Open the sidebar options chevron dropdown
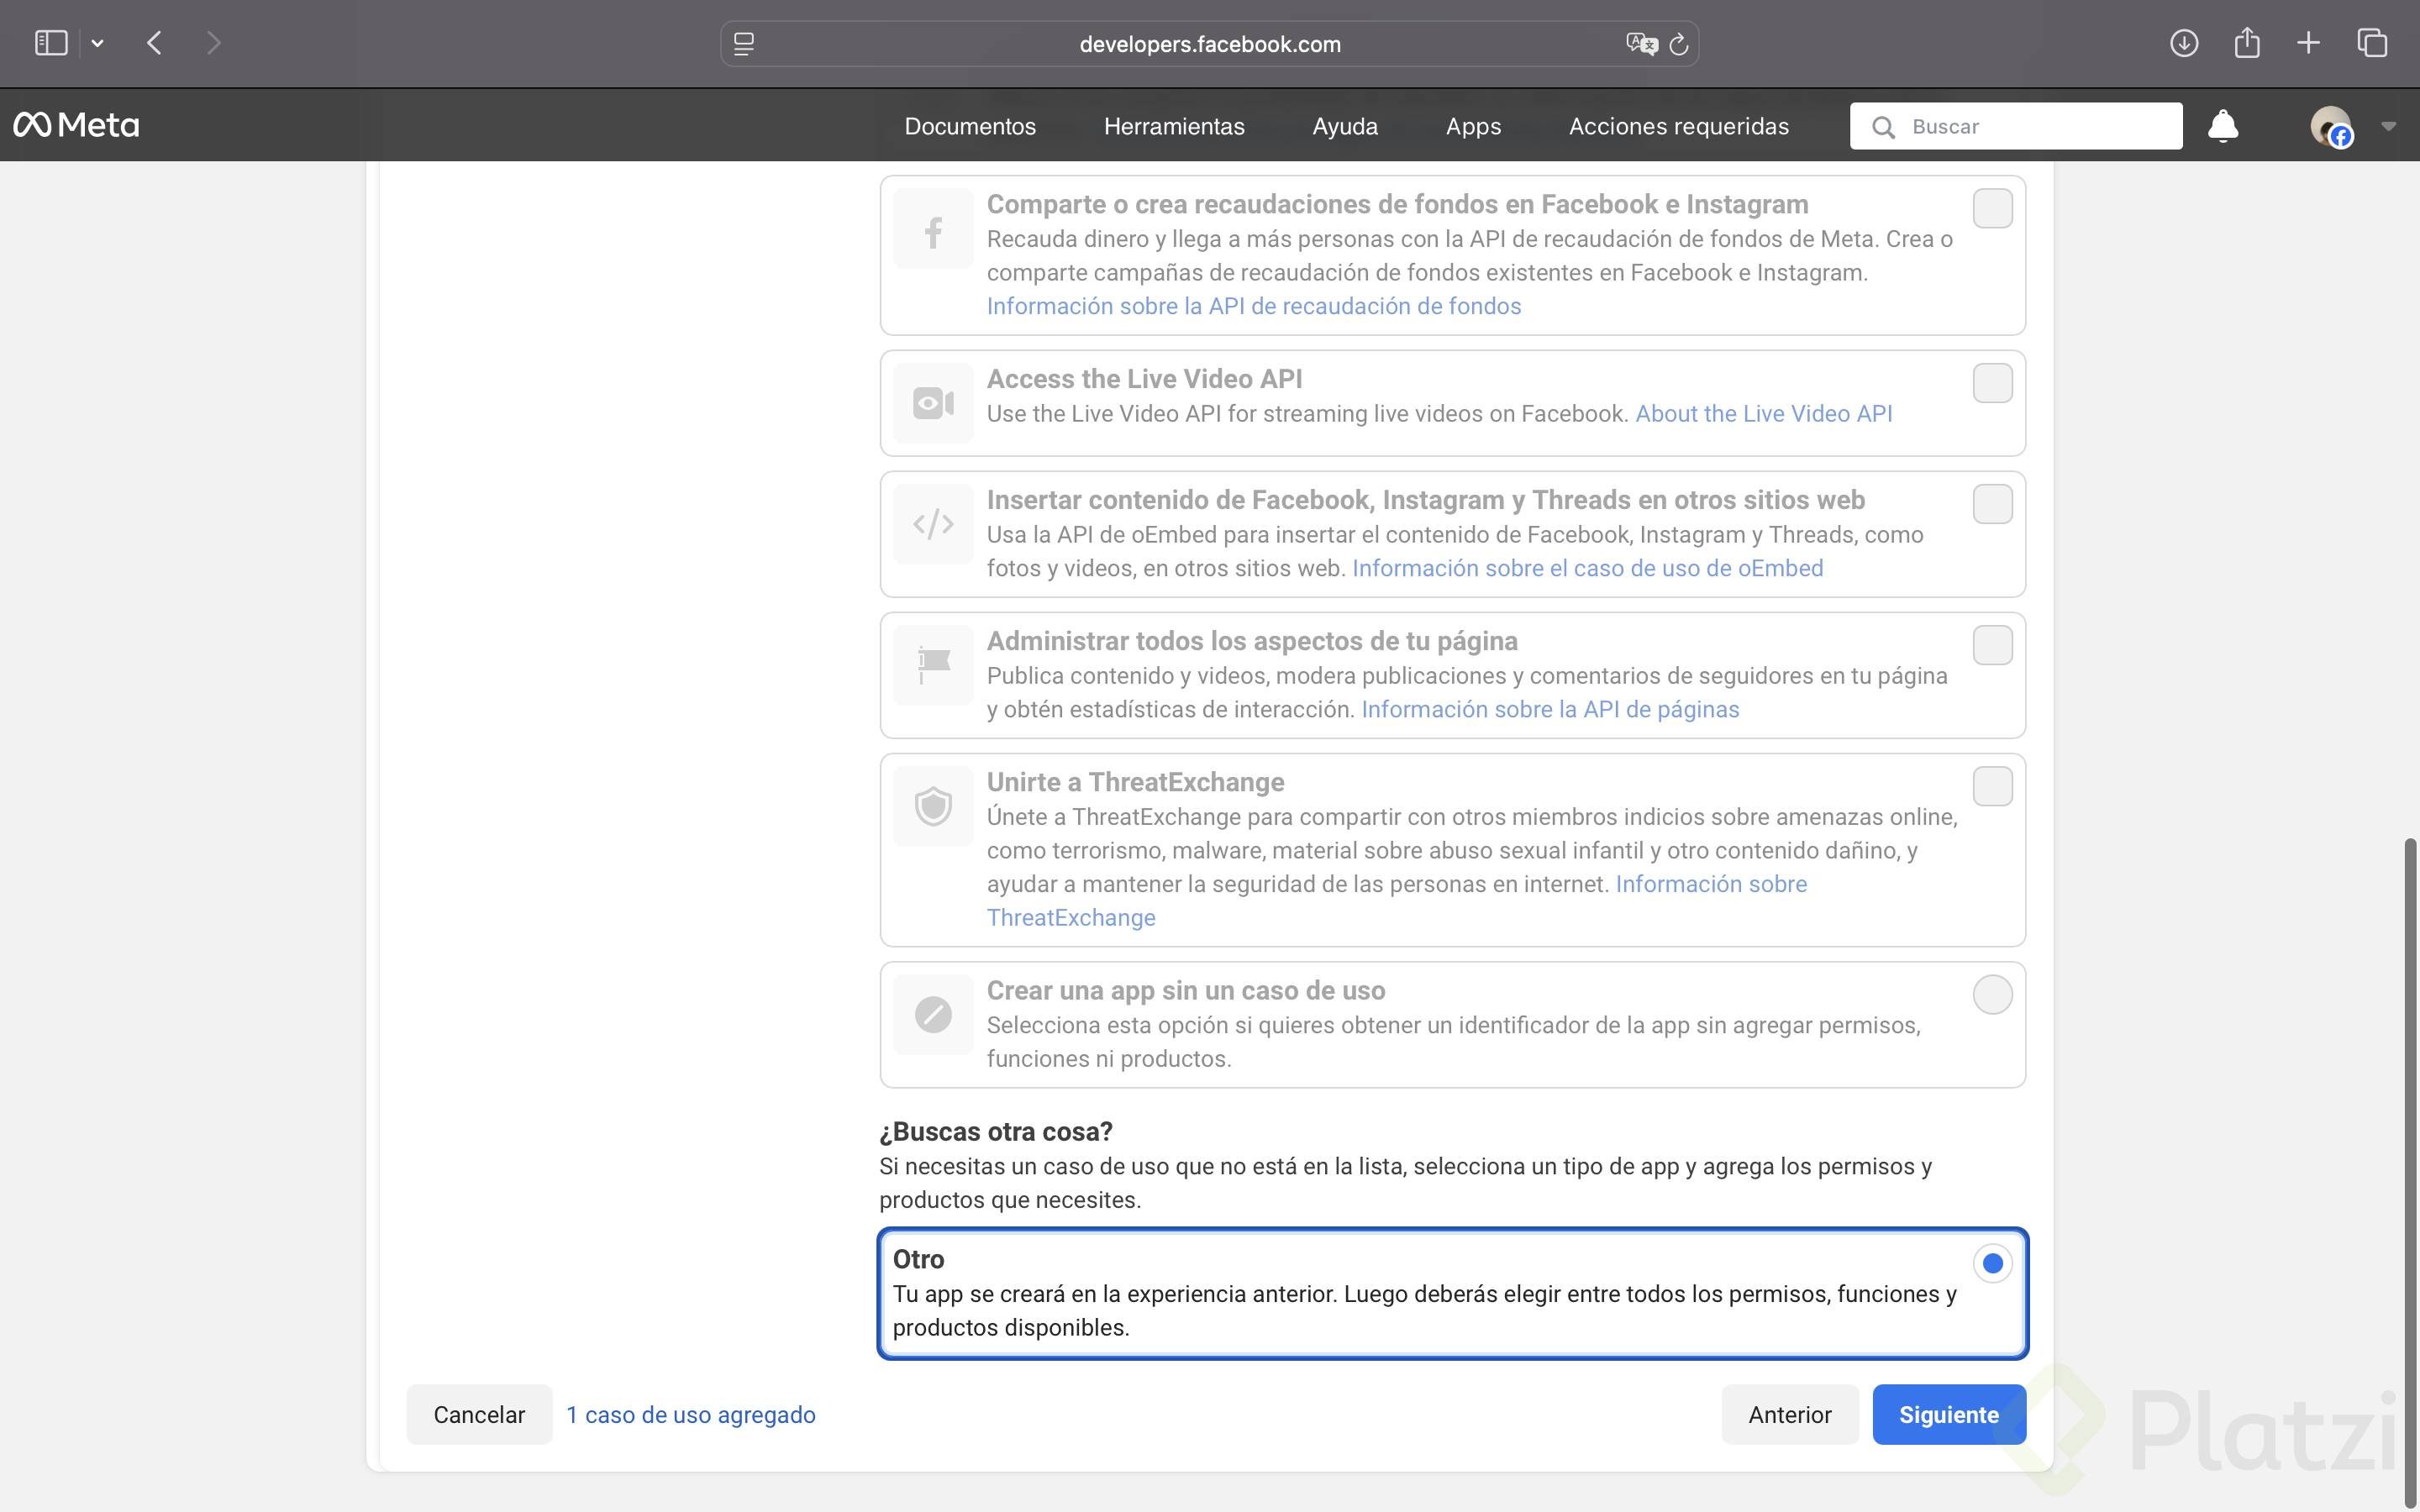Screen dimensions: 2420x1512 [97, 43]
